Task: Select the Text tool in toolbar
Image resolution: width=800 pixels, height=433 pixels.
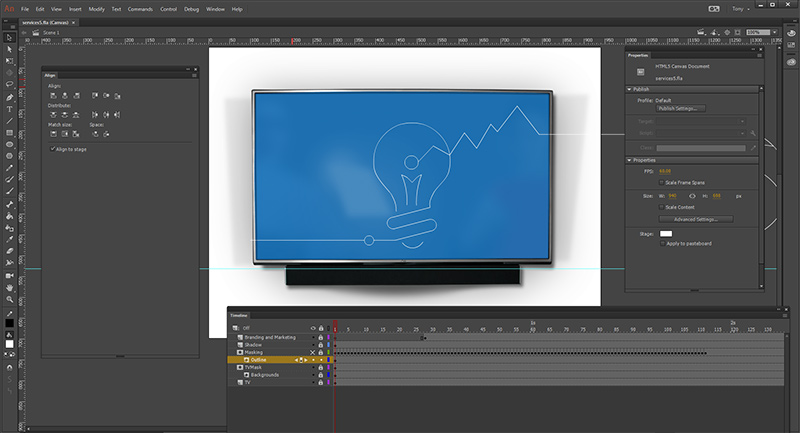Action: coord(9,109)
